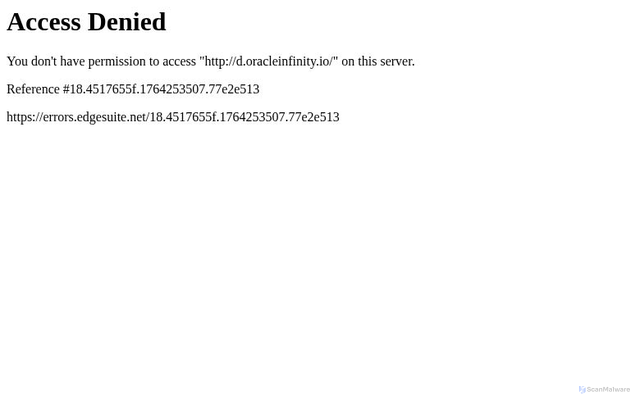
Task: Click the Access Denied heading
Action: click(87, 22)
